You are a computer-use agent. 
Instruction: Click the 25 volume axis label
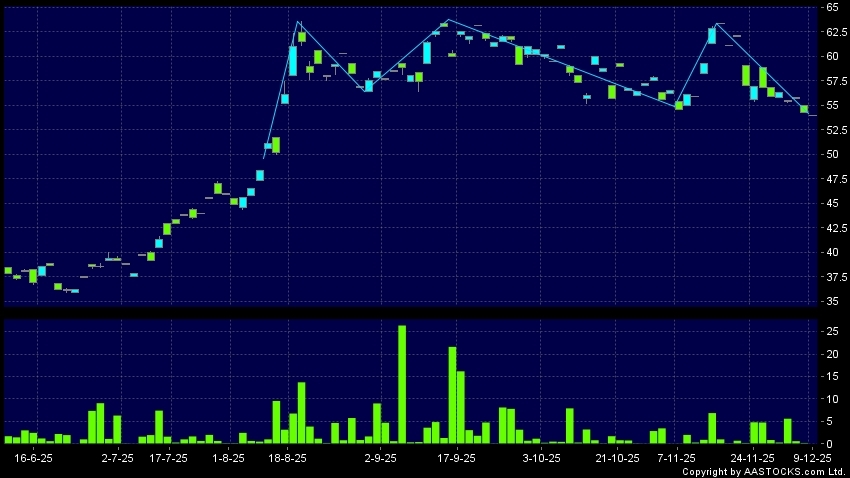[831, 331]
